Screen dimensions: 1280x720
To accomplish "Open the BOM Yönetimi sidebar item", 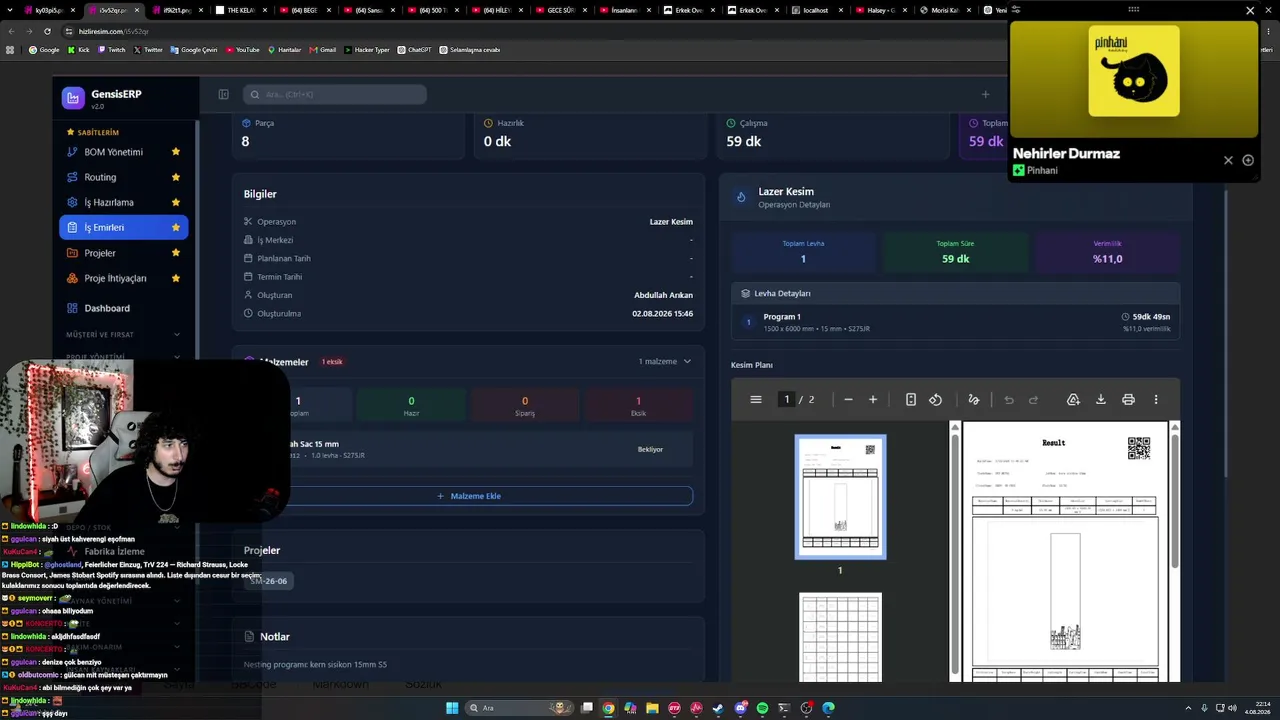I will pos(123,152).
